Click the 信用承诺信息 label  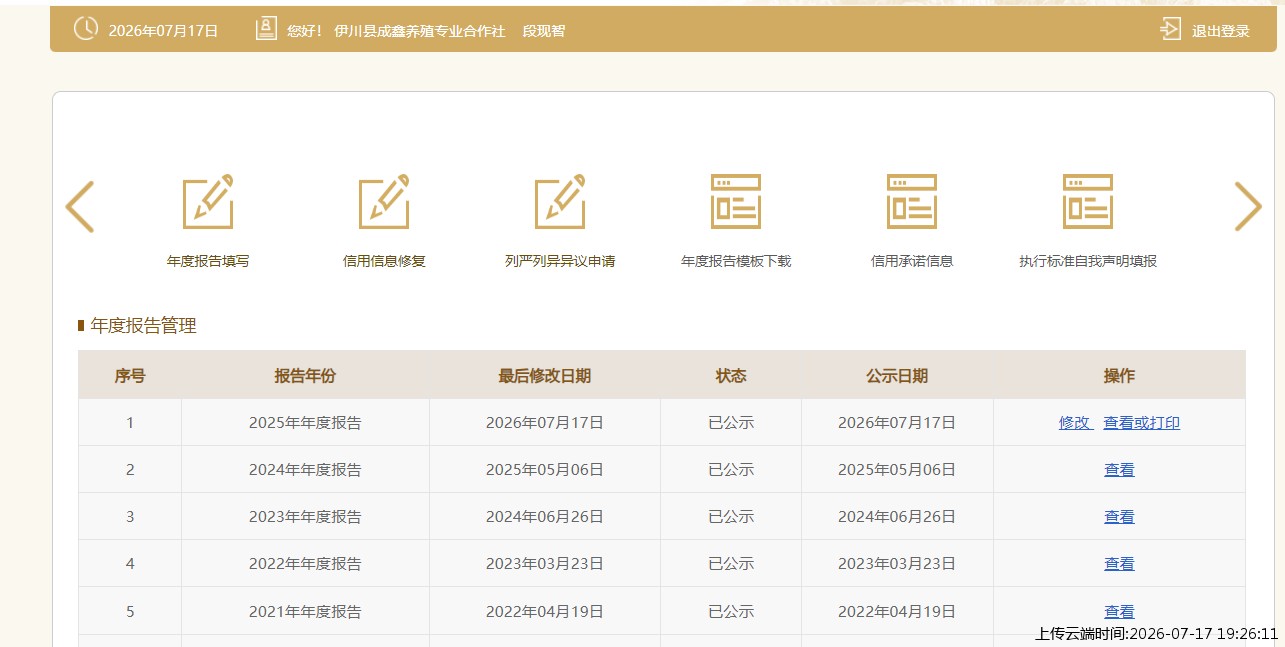(x=912, y=261)
